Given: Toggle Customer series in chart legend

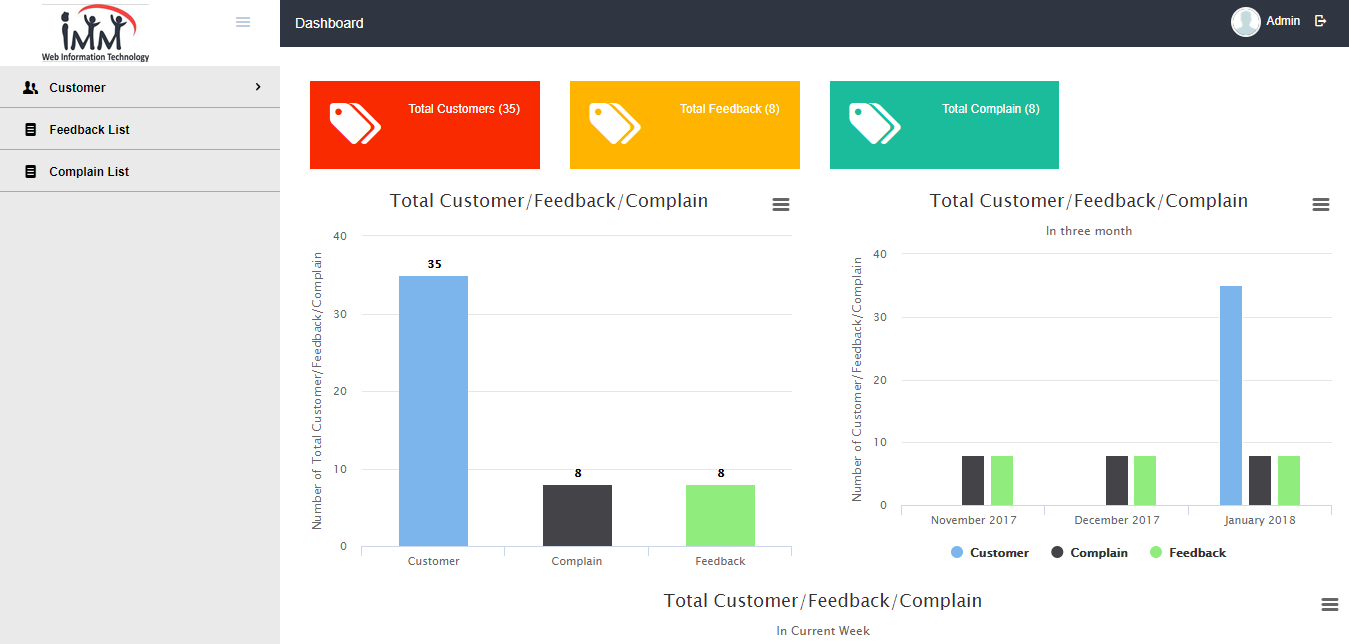Looking at the screenshot, I should pos(989,553).
